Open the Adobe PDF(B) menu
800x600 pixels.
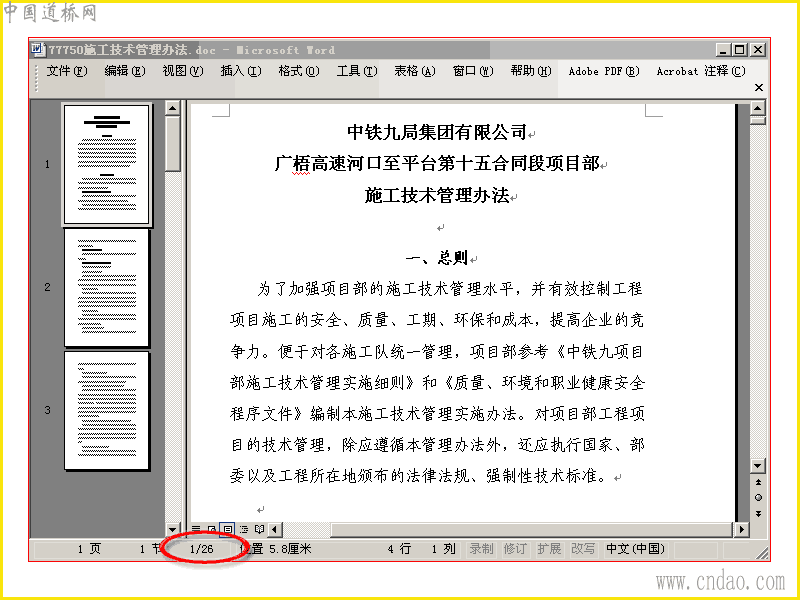[604, 71]
